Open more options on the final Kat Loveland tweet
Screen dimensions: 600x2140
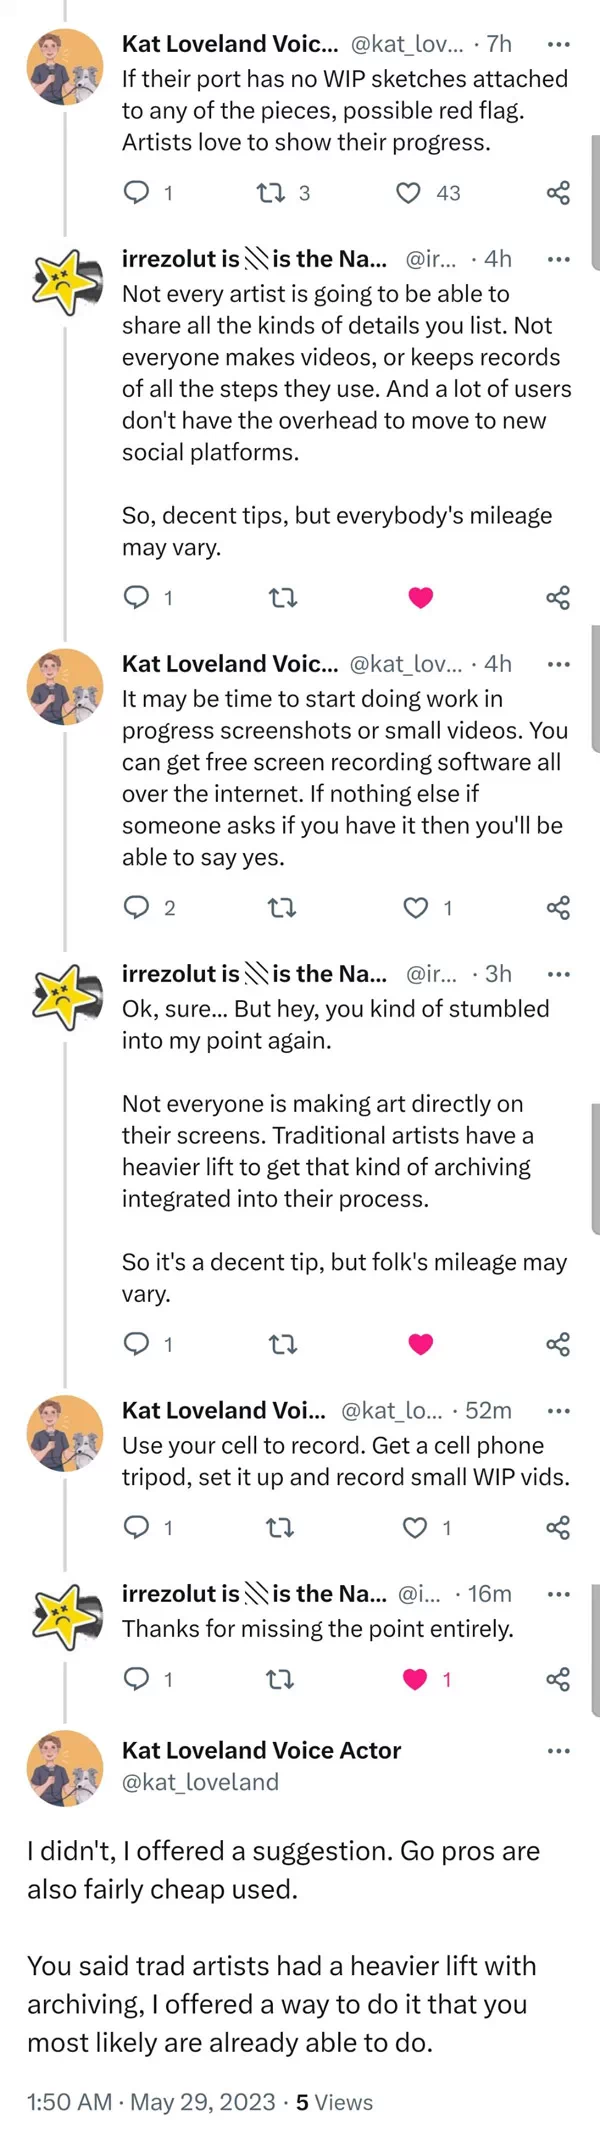coord(558,1751)
